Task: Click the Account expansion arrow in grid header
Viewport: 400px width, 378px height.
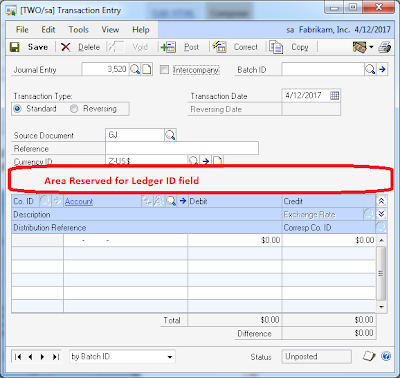Action: coord(183,201)
